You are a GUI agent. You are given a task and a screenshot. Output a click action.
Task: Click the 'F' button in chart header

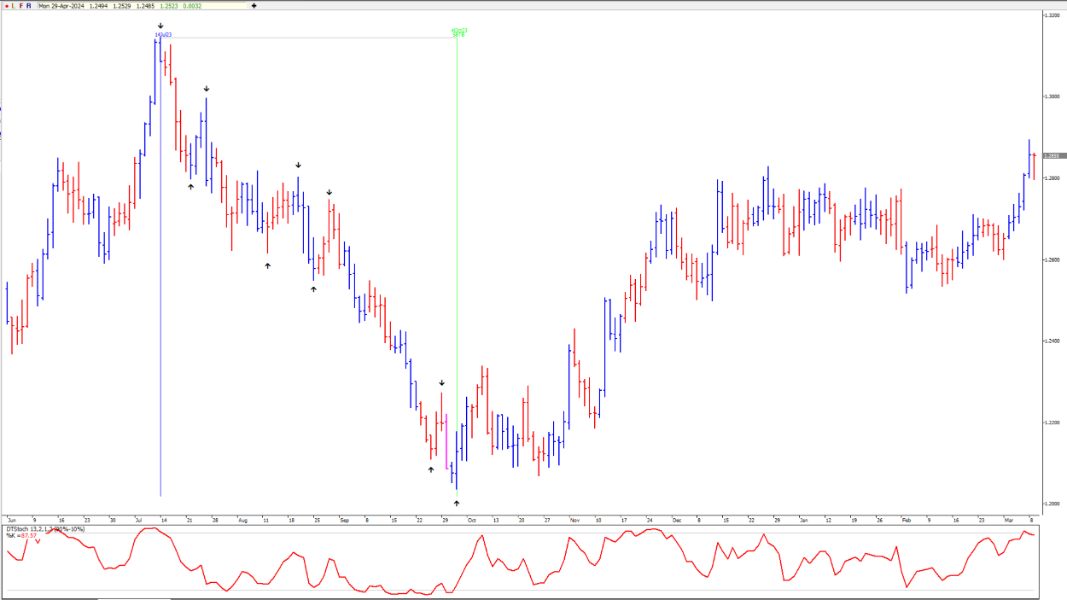click(21, 5)
